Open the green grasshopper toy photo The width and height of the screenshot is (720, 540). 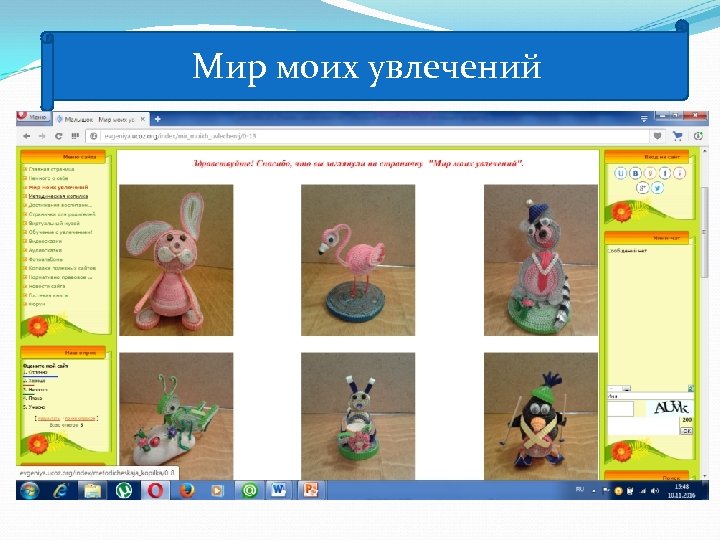click(x=176, y=416)
